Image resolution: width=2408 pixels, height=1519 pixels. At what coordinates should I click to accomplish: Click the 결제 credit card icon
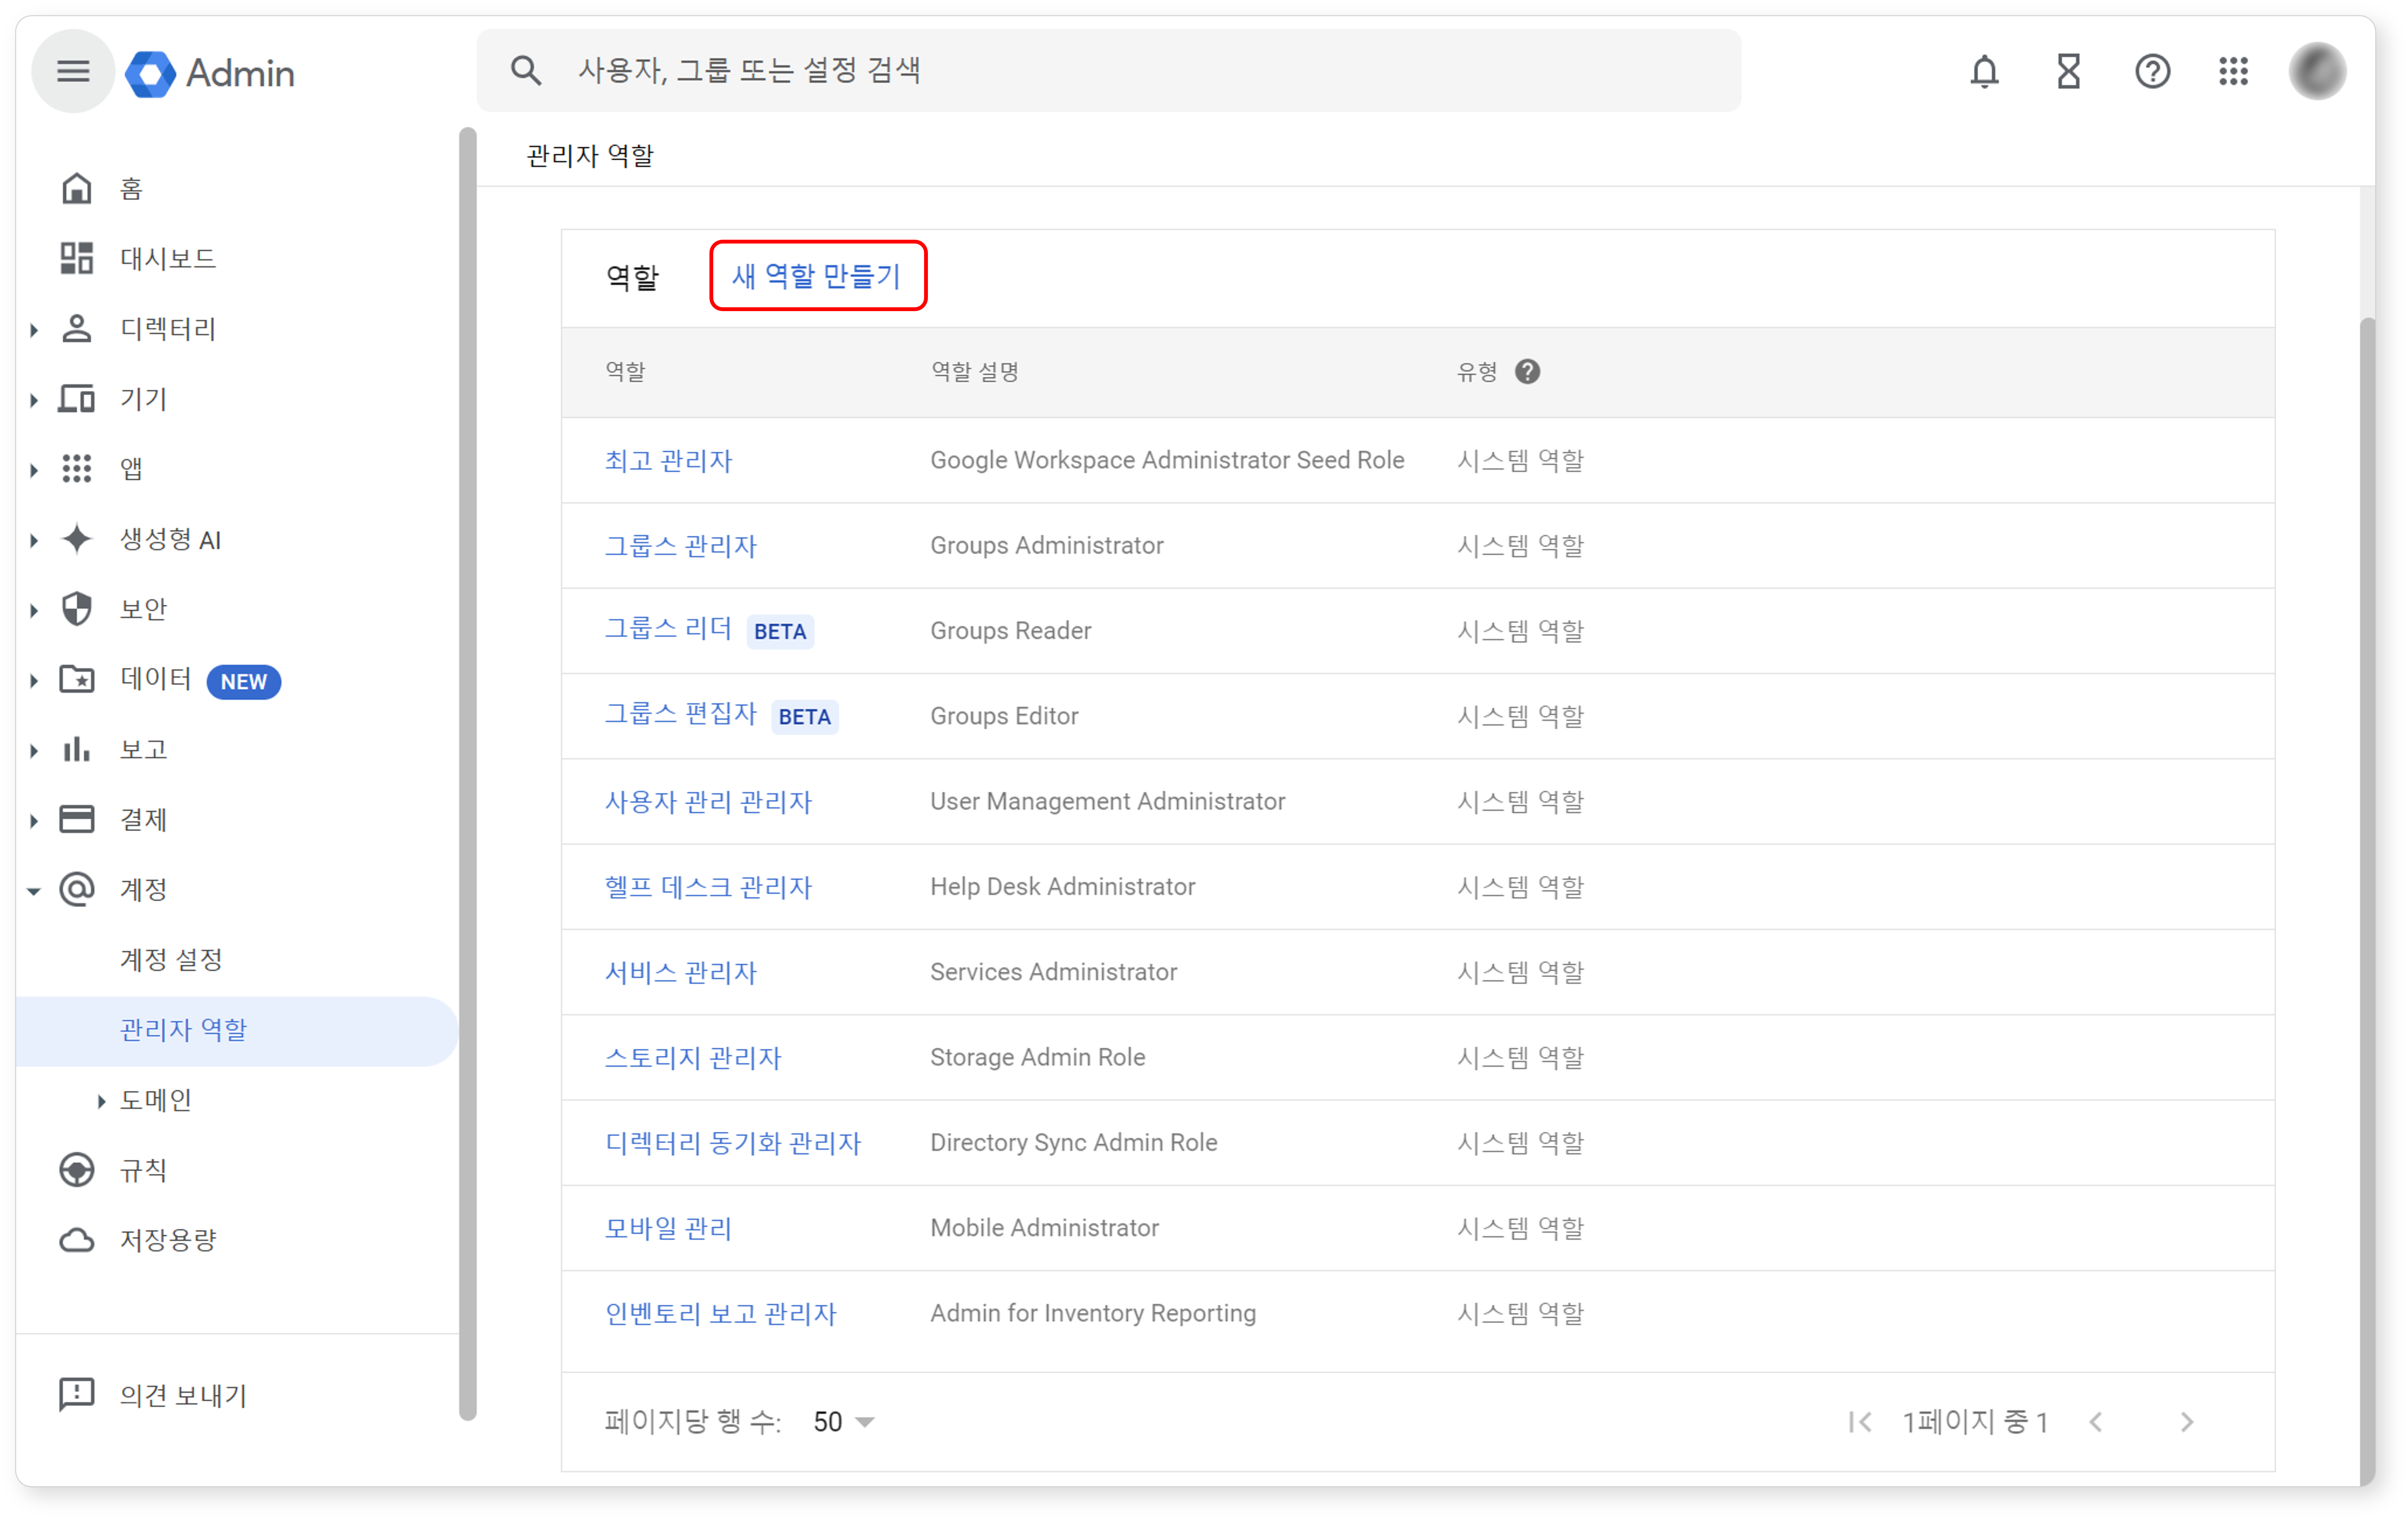pyautogui.click(x=77, y=819)
